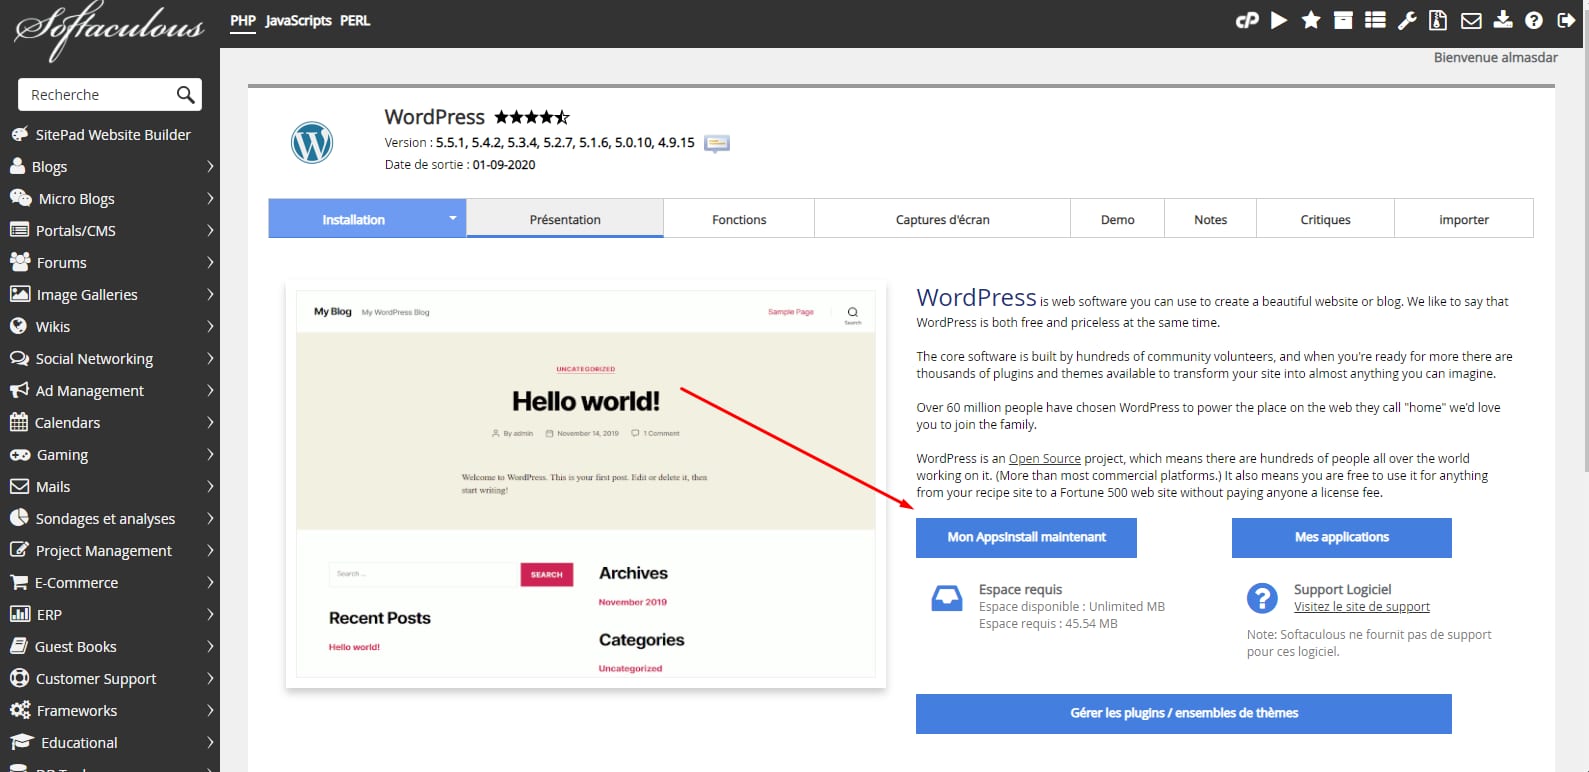The width and height of the screenshot is (1589, 772).
Task: Follow the Visitez le site de support link
Action: click(1362, 607)
